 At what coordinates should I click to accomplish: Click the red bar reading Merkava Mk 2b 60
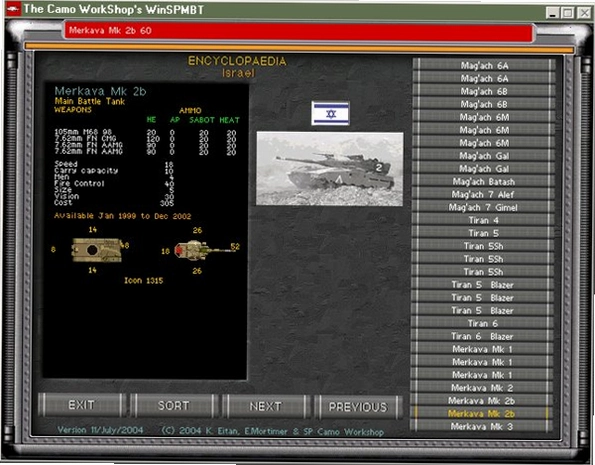click(x=299, y=31)
